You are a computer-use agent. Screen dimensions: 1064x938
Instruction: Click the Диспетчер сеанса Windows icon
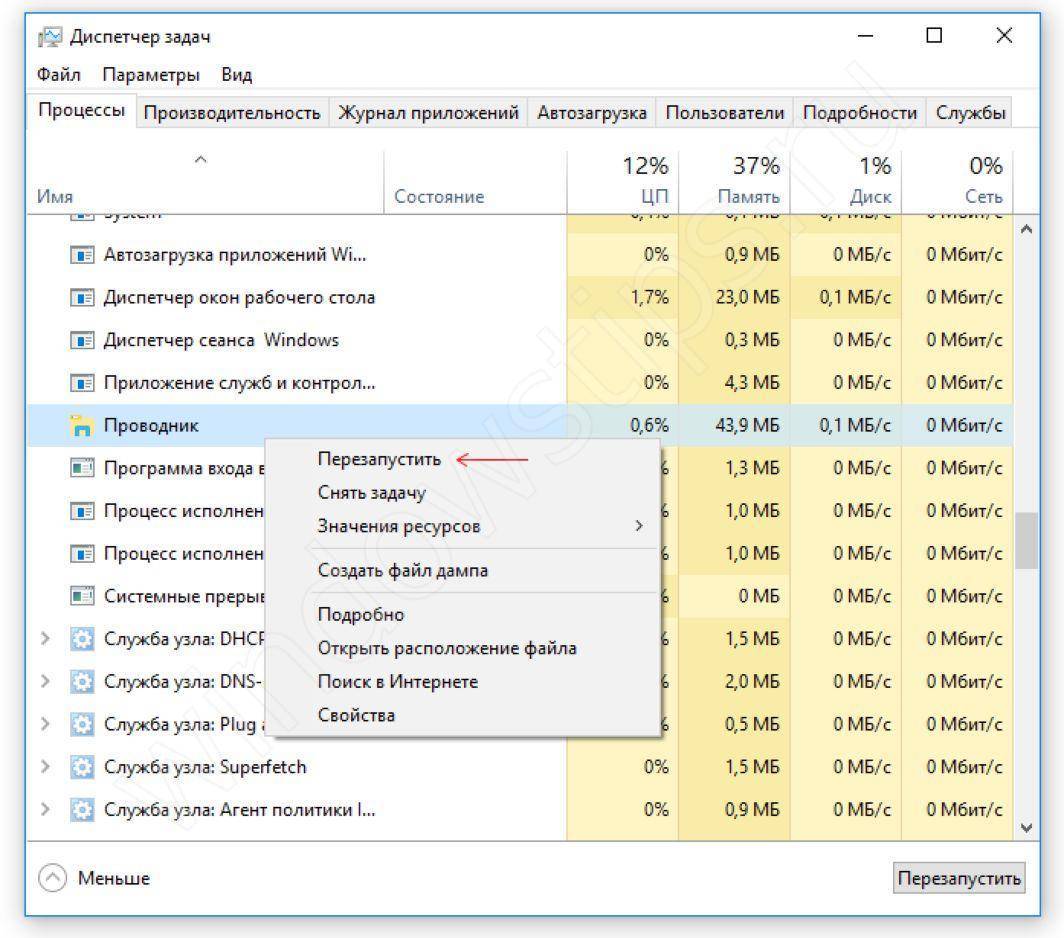(82, 341)
